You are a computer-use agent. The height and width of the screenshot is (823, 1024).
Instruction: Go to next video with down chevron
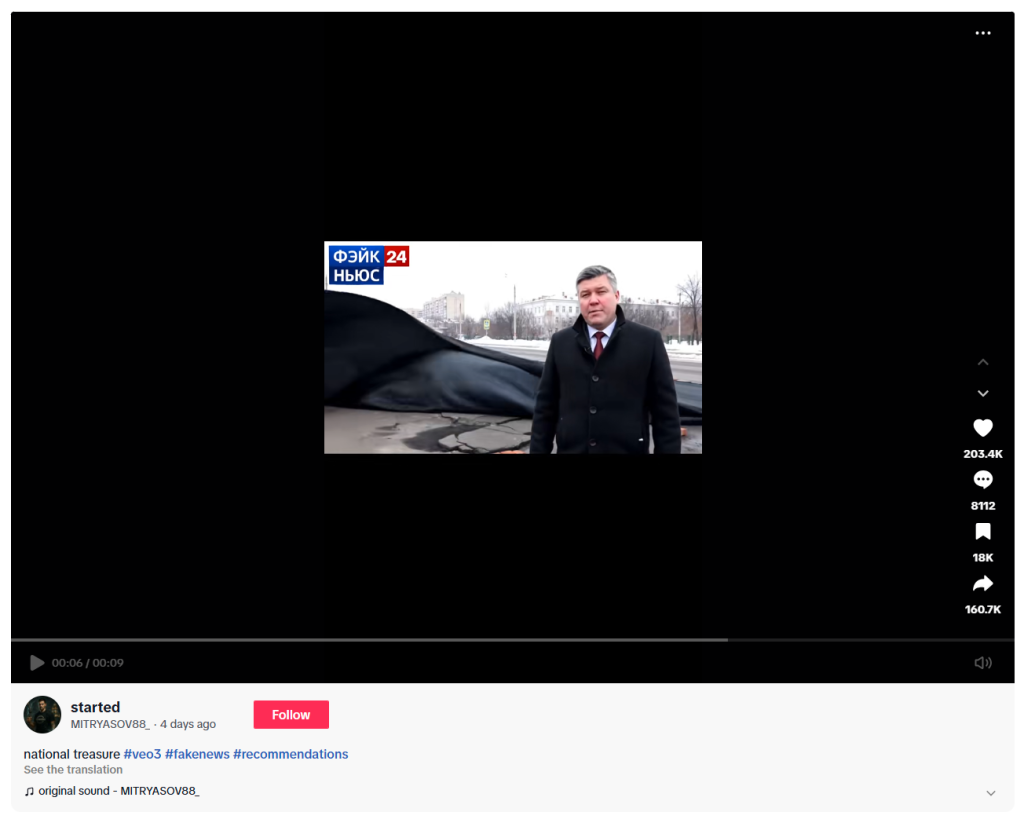(982, 393)
